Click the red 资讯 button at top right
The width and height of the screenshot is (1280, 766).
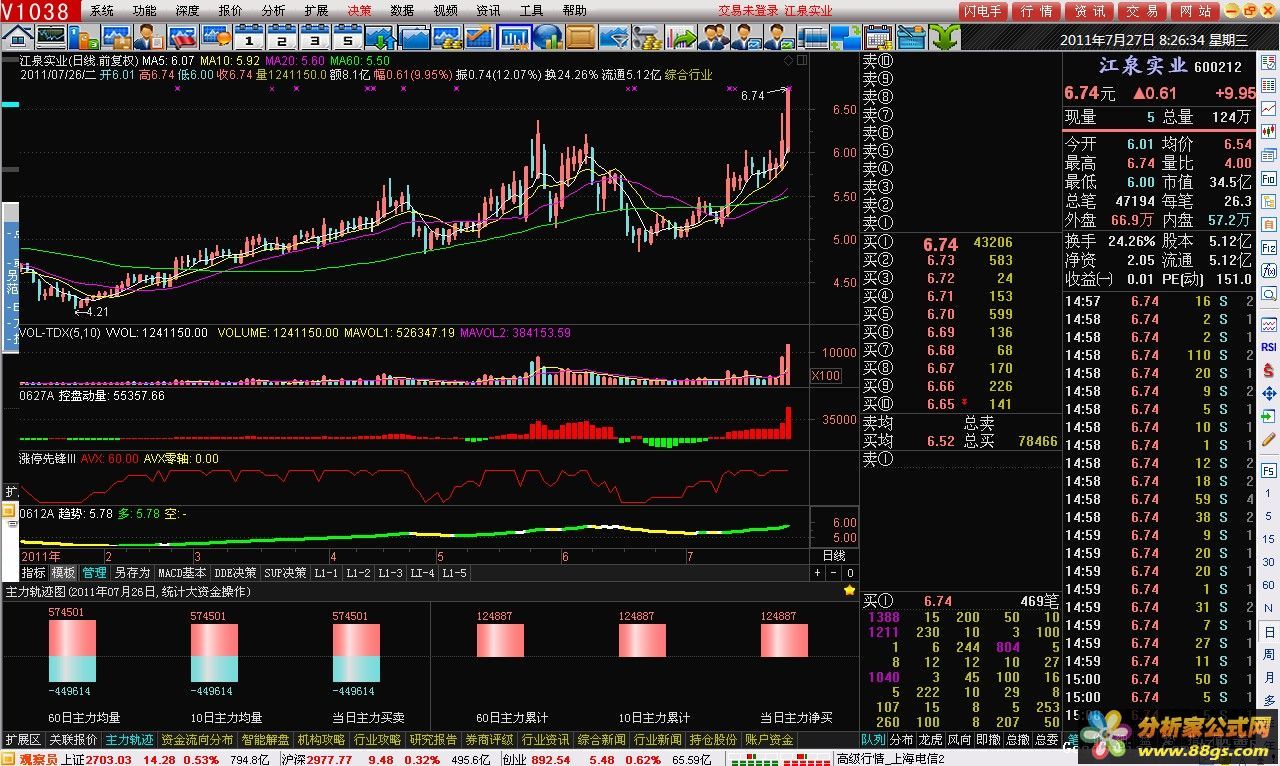(x=1089, y=11)
